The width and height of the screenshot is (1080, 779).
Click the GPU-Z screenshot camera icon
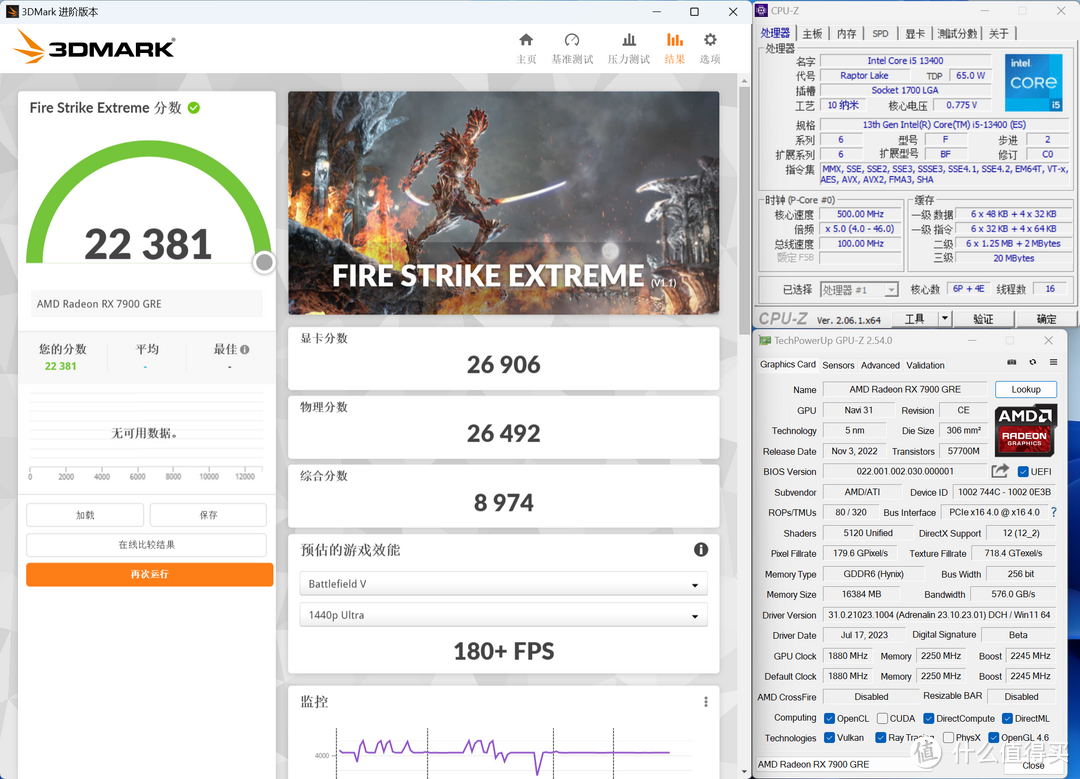tap(1012, 362)
